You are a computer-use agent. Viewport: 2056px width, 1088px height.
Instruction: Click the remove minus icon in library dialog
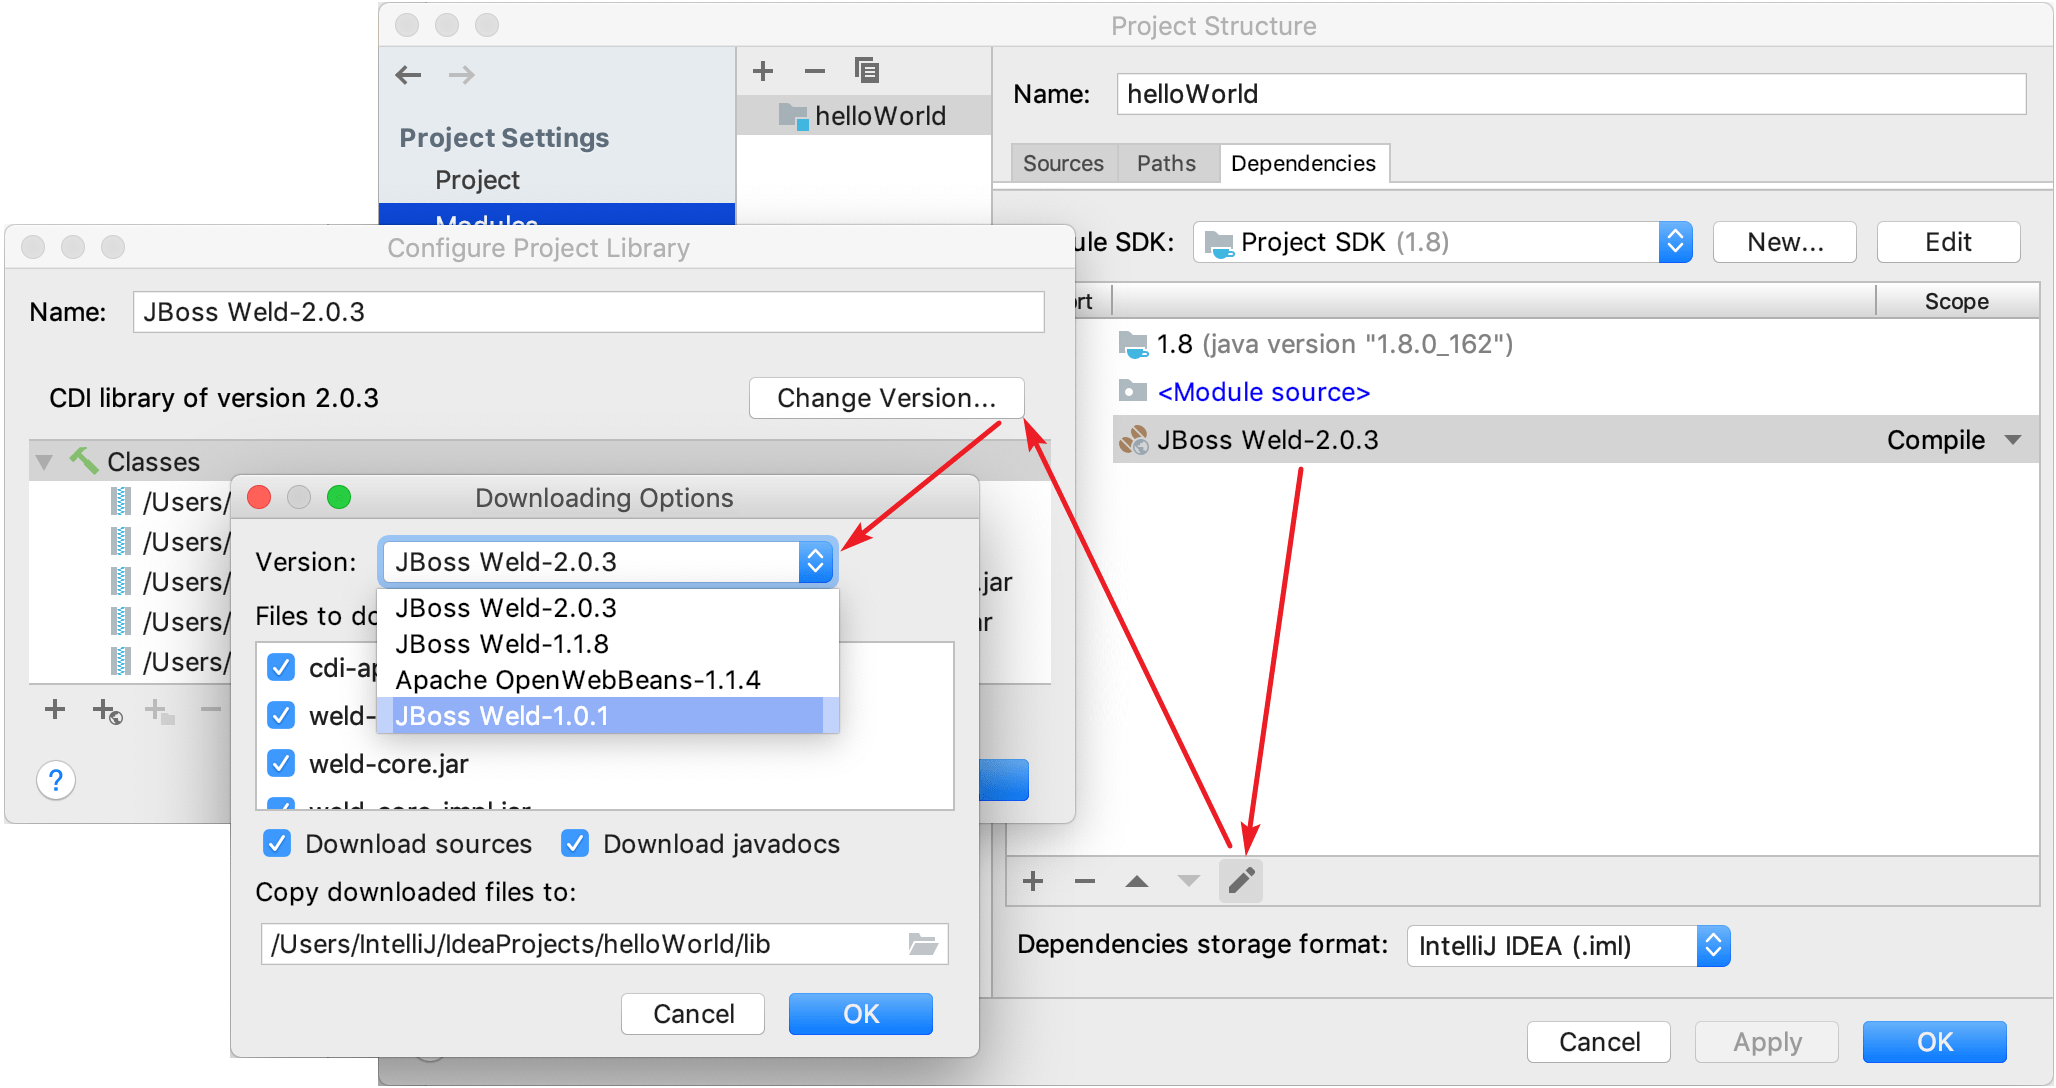click(x=210, y=710)
